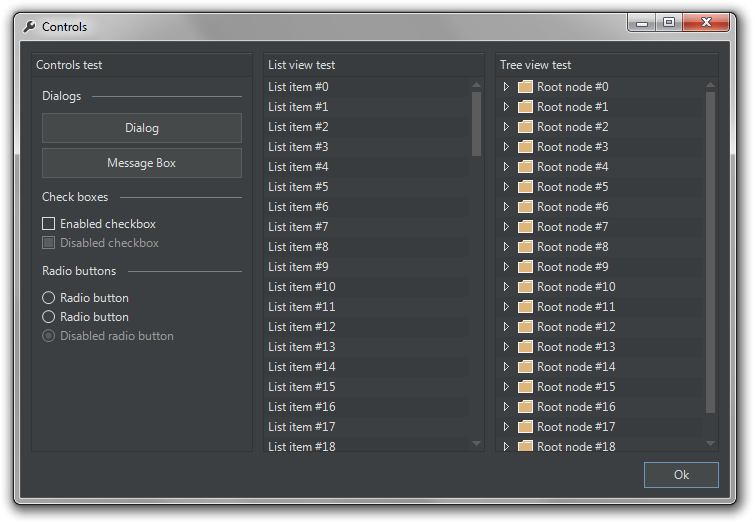Click the folder icon of Root node #0

[525, 87]
